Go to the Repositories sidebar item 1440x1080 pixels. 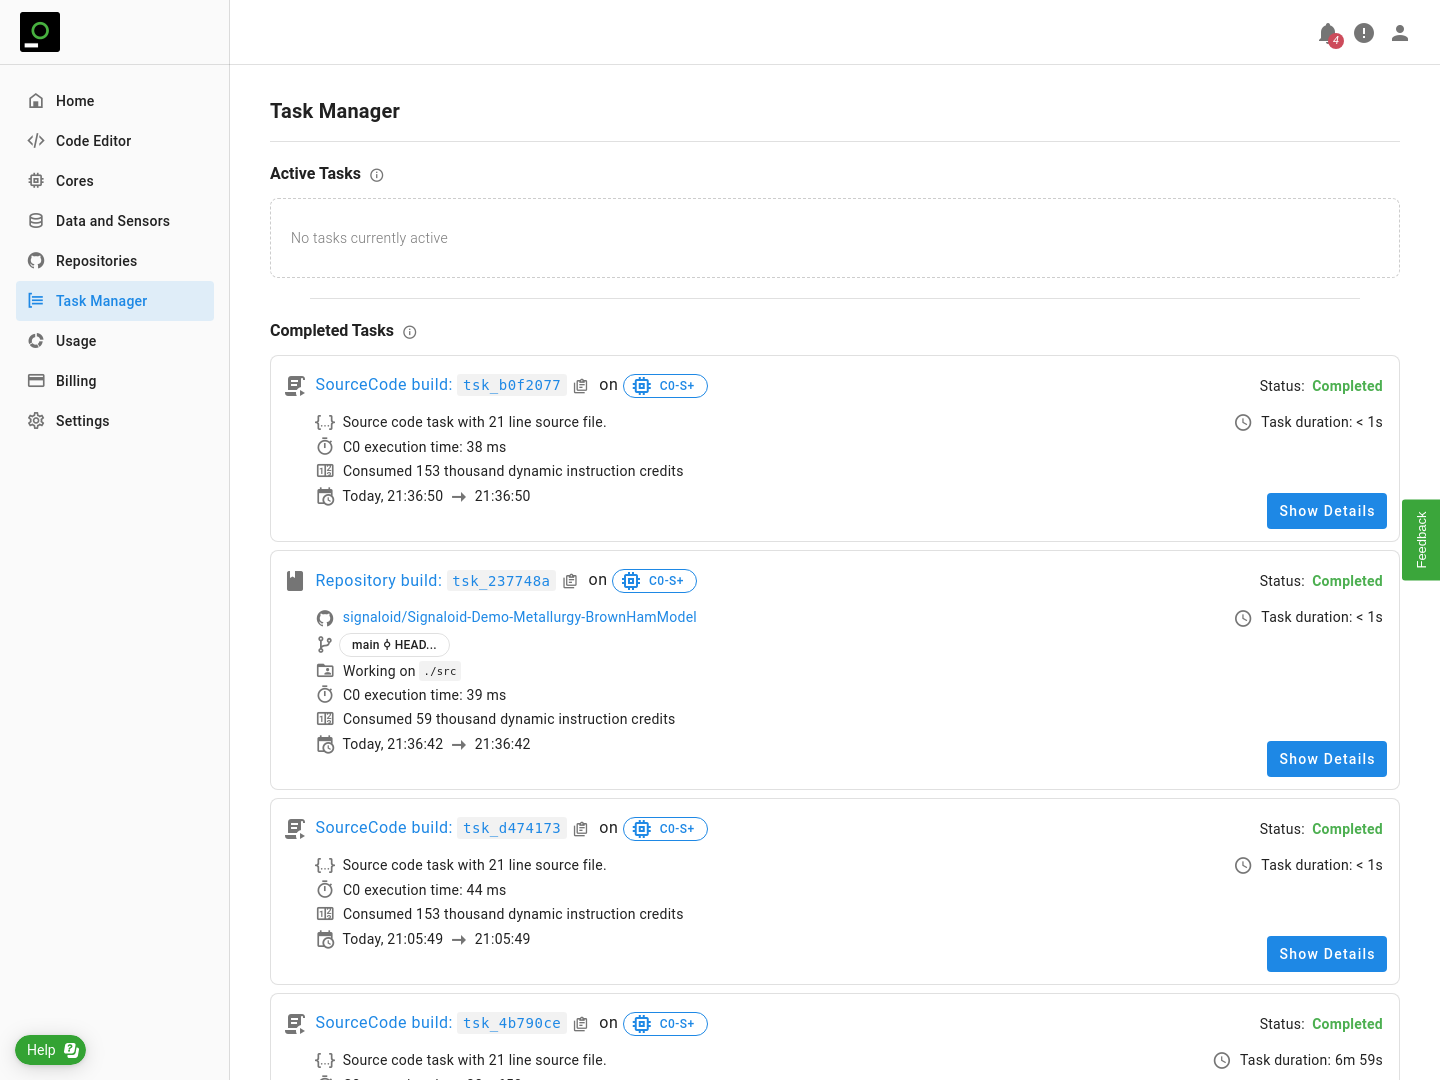pyautogui.click(x=96, y=261)
